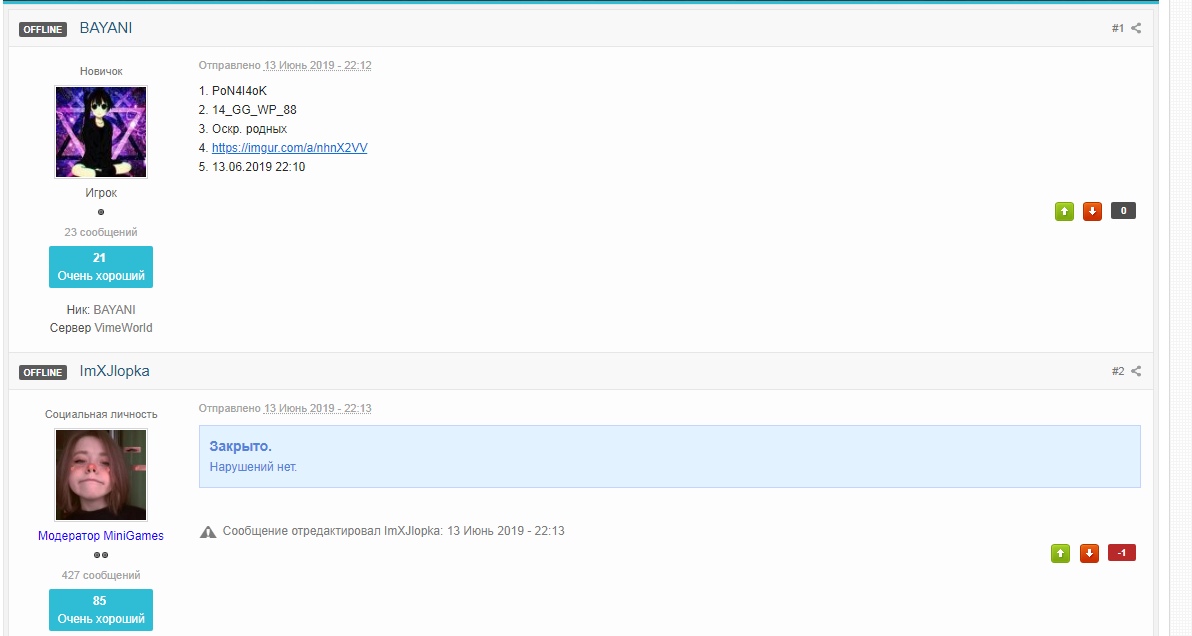
Task: Click ImXJlopka's reputation badge showing 85
Action: (x=101, y=610)
